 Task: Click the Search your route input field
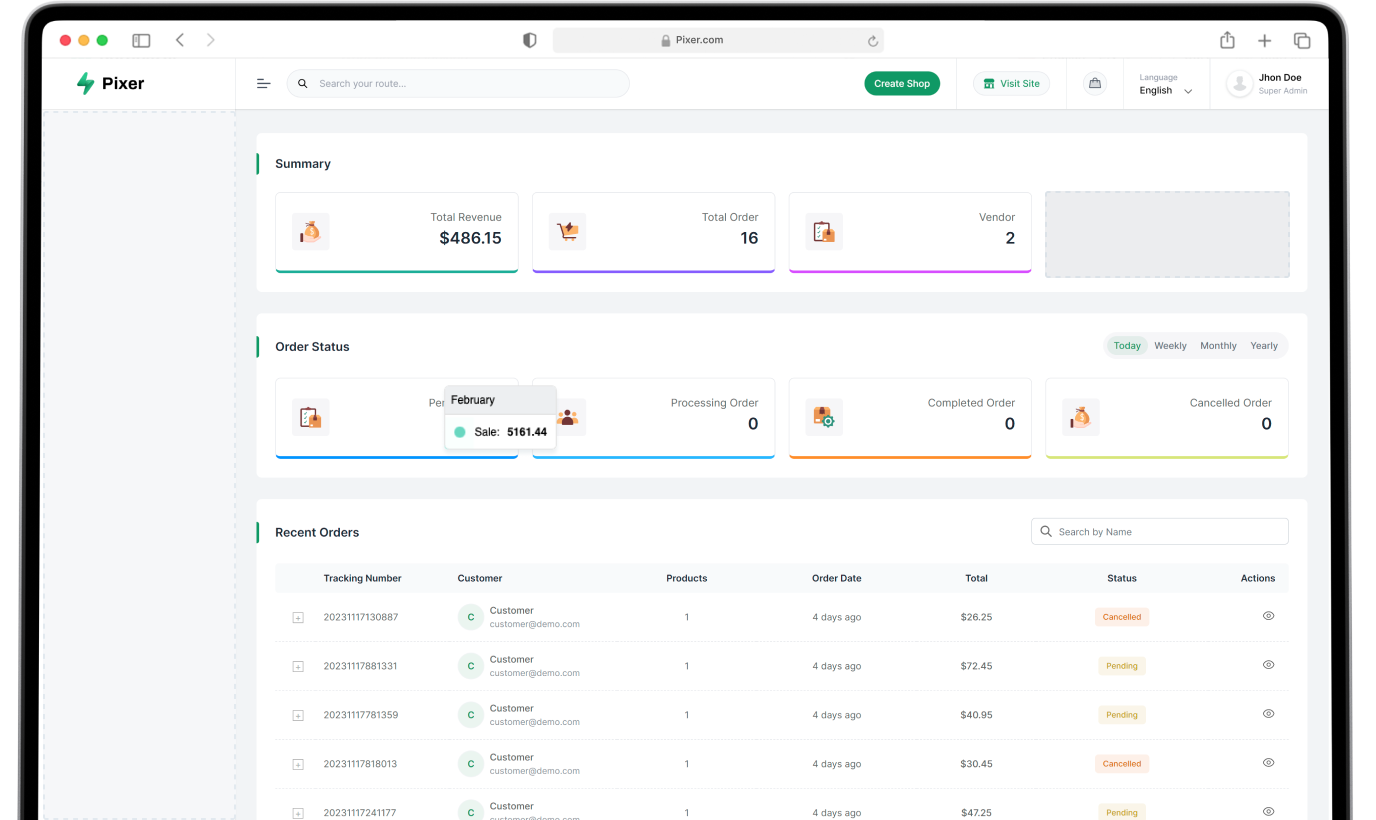click(458, 84)
